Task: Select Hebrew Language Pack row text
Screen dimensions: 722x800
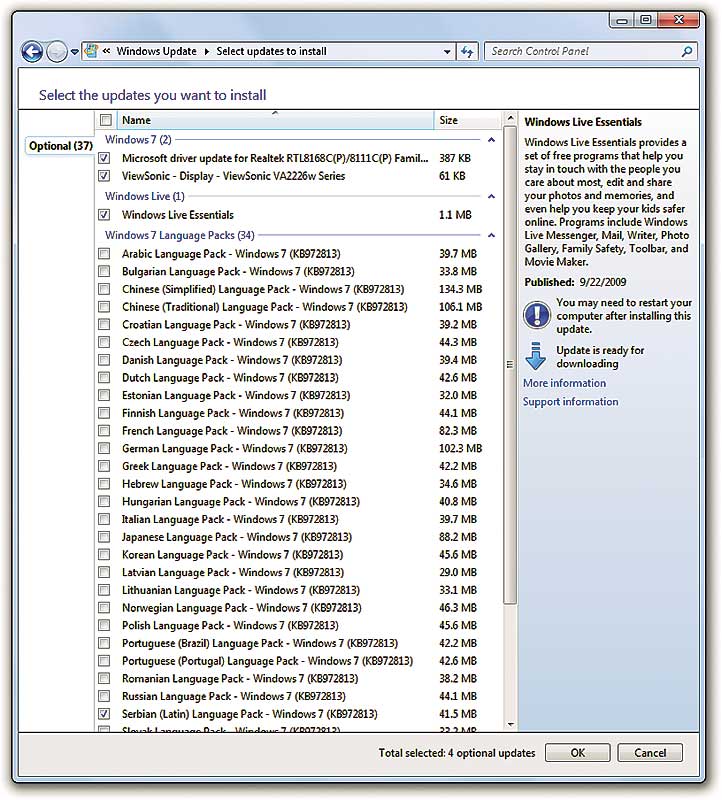Action: [234, 484]
